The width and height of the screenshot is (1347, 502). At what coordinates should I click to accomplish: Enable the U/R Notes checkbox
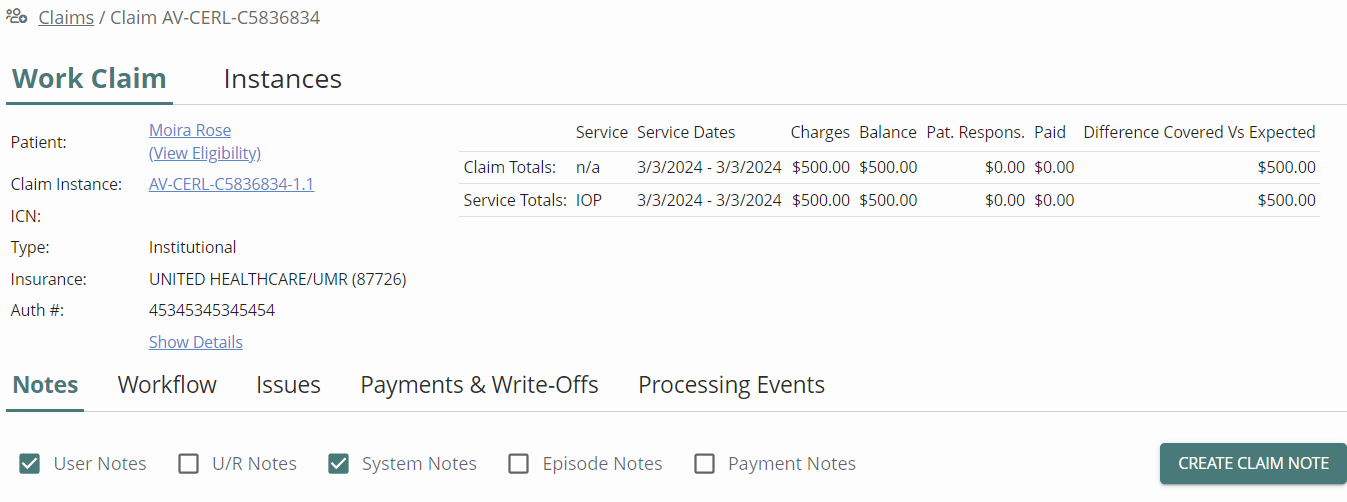188,464
